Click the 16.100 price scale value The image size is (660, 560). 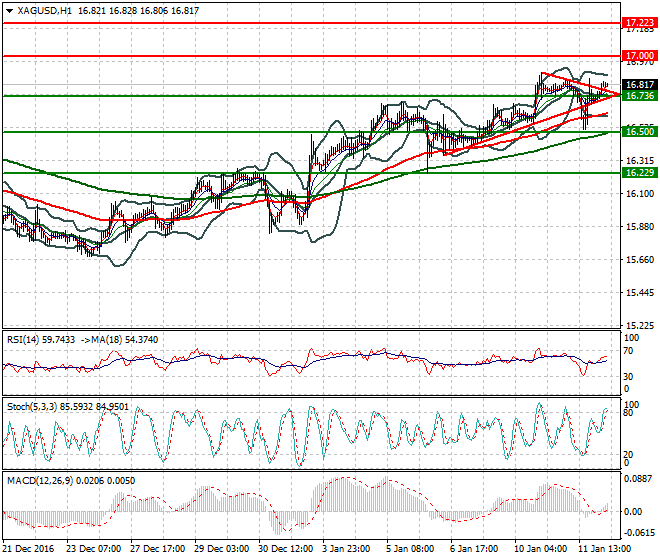click(x=640, y=194)
